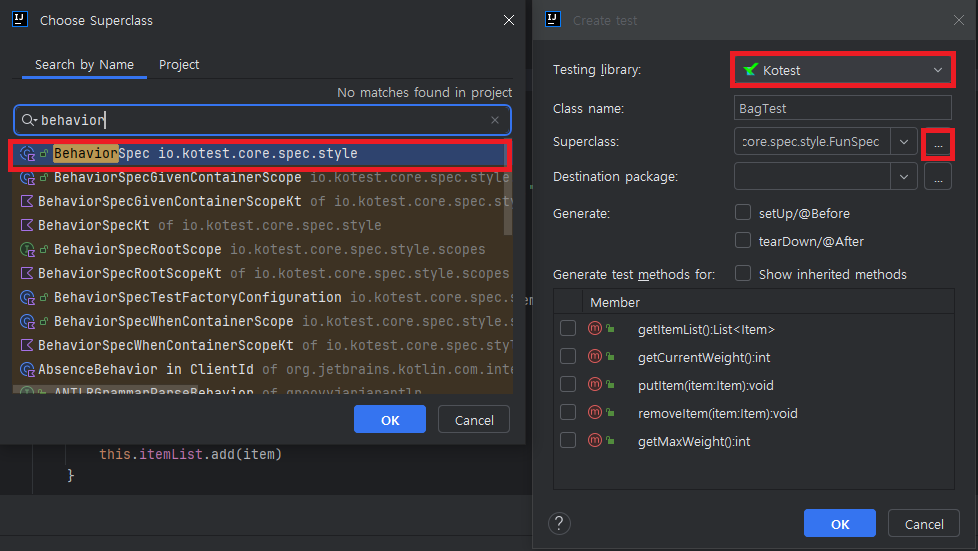Click the interface icon of BehaviorSpecRootScope
Screen dimensions: 978x551
27,250
